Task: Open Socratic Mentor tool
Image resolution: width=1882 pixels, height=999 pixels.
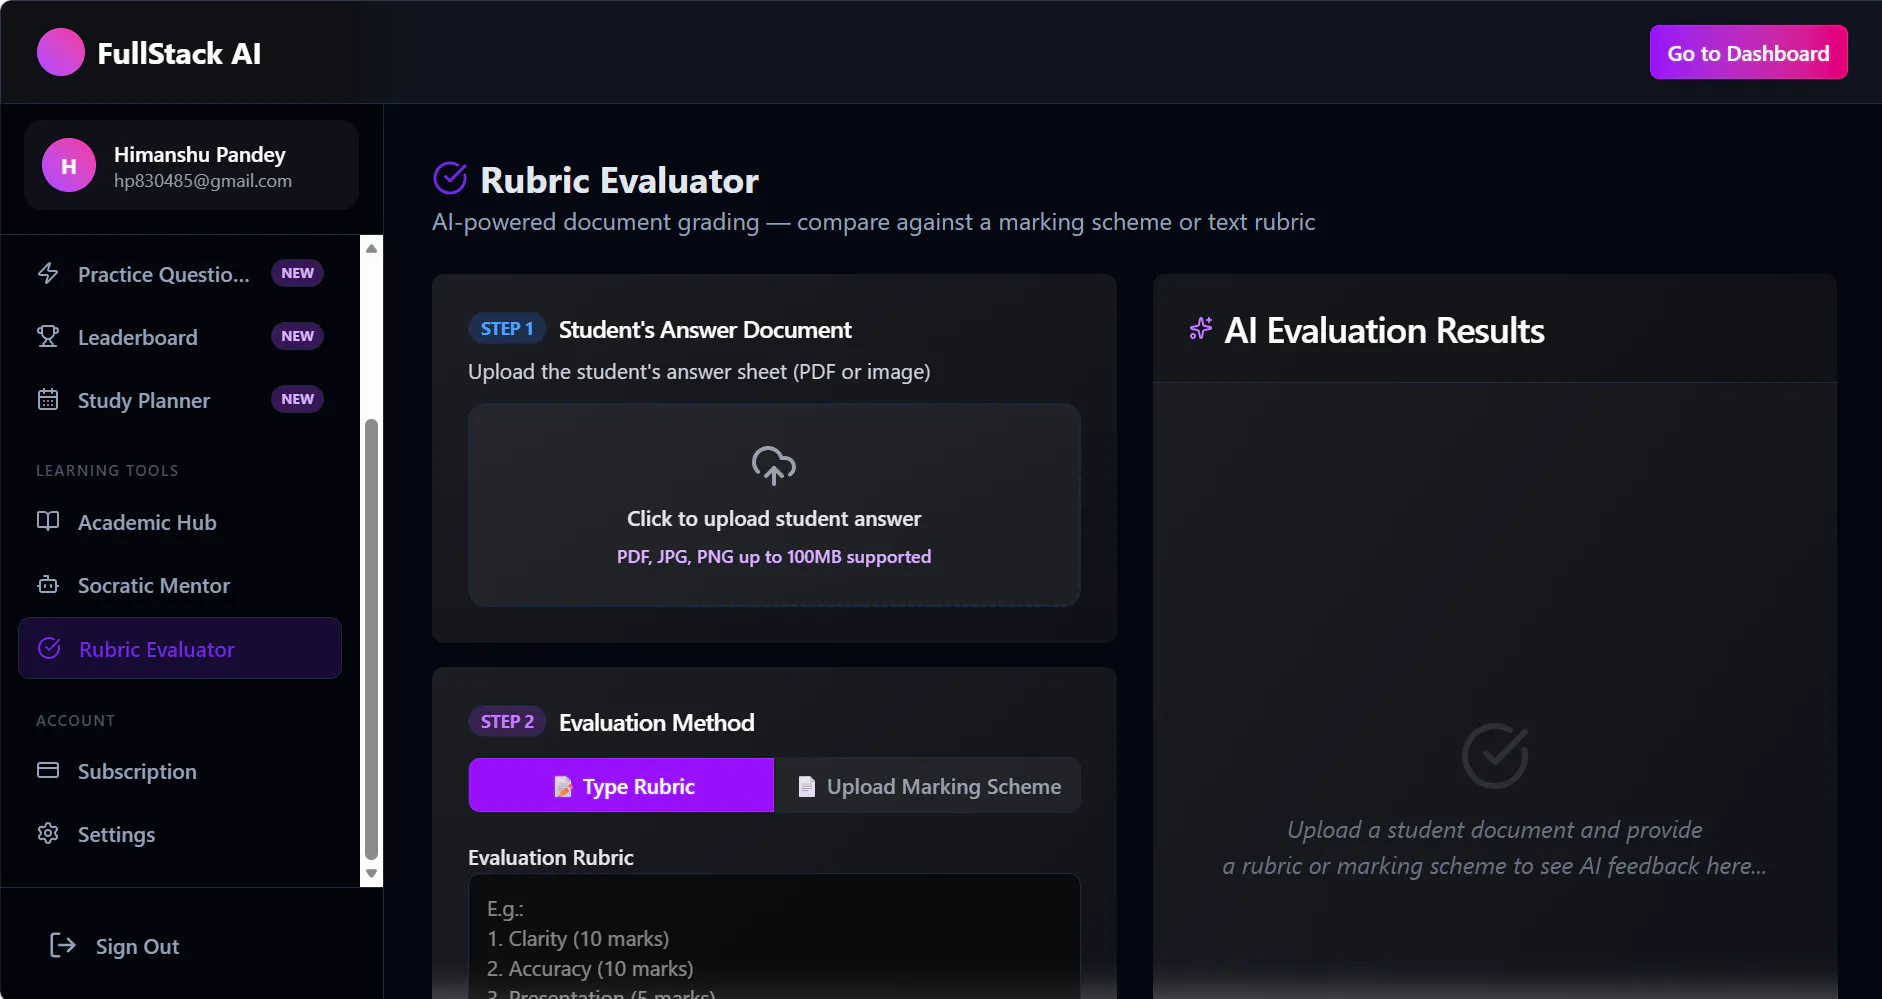Action: point(180,585)
